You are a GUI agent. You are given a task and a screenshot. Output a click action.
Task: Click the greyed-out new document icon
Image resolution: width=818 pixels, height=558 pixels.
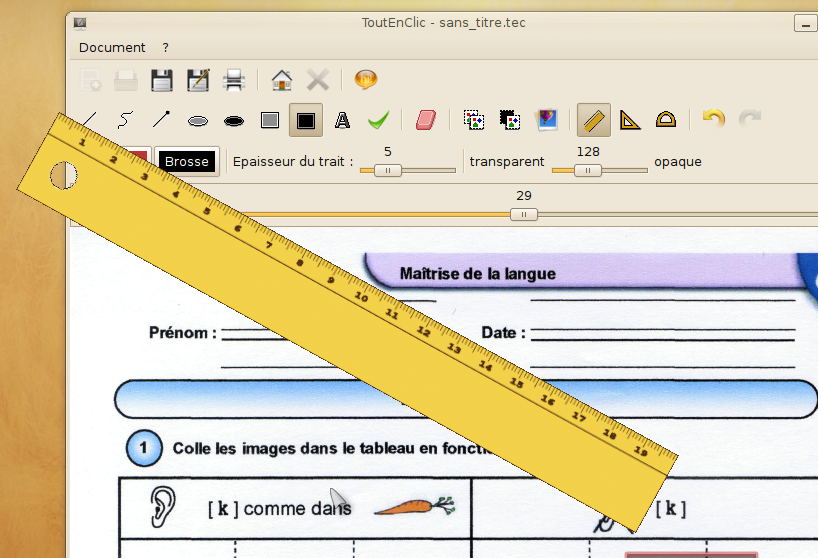pos(90,80)
